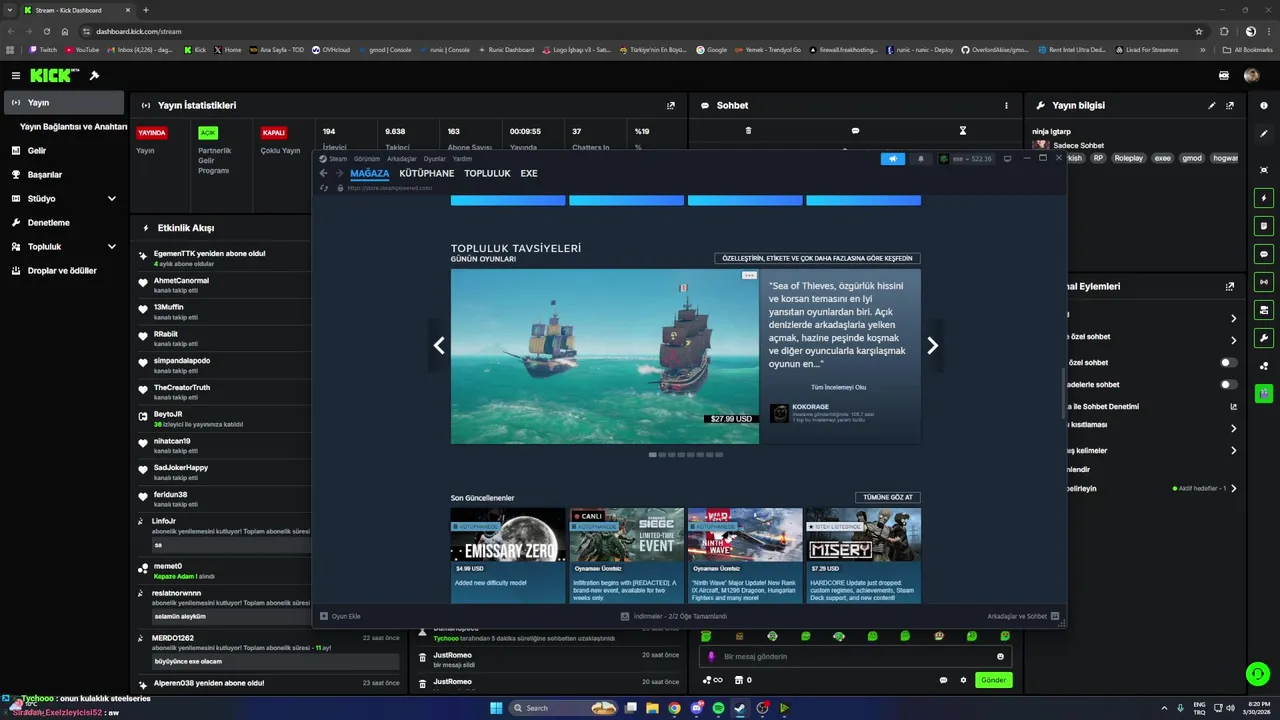This screenshot has height=720, width=1280.
Task: Open Spotify from Windows taskbar
Action: [x=718, y=708]
